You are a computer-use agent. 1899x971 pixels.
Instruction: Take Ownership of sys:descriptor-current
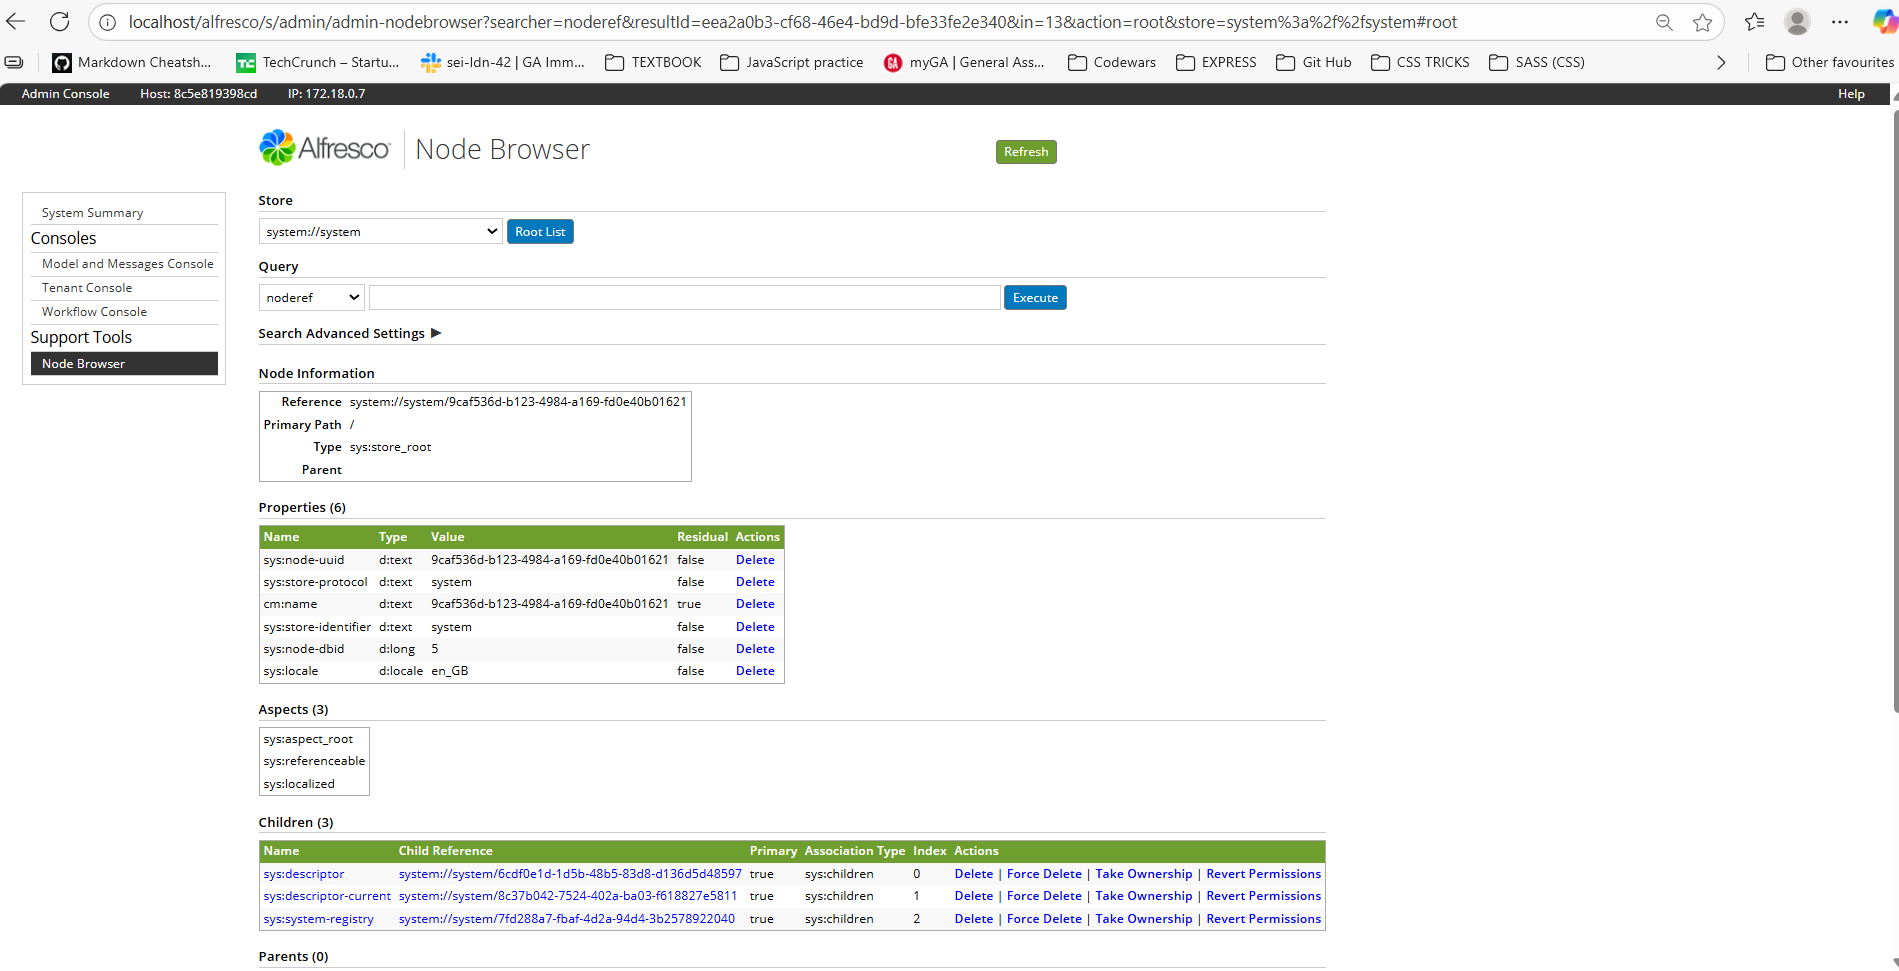point(1144,896)
